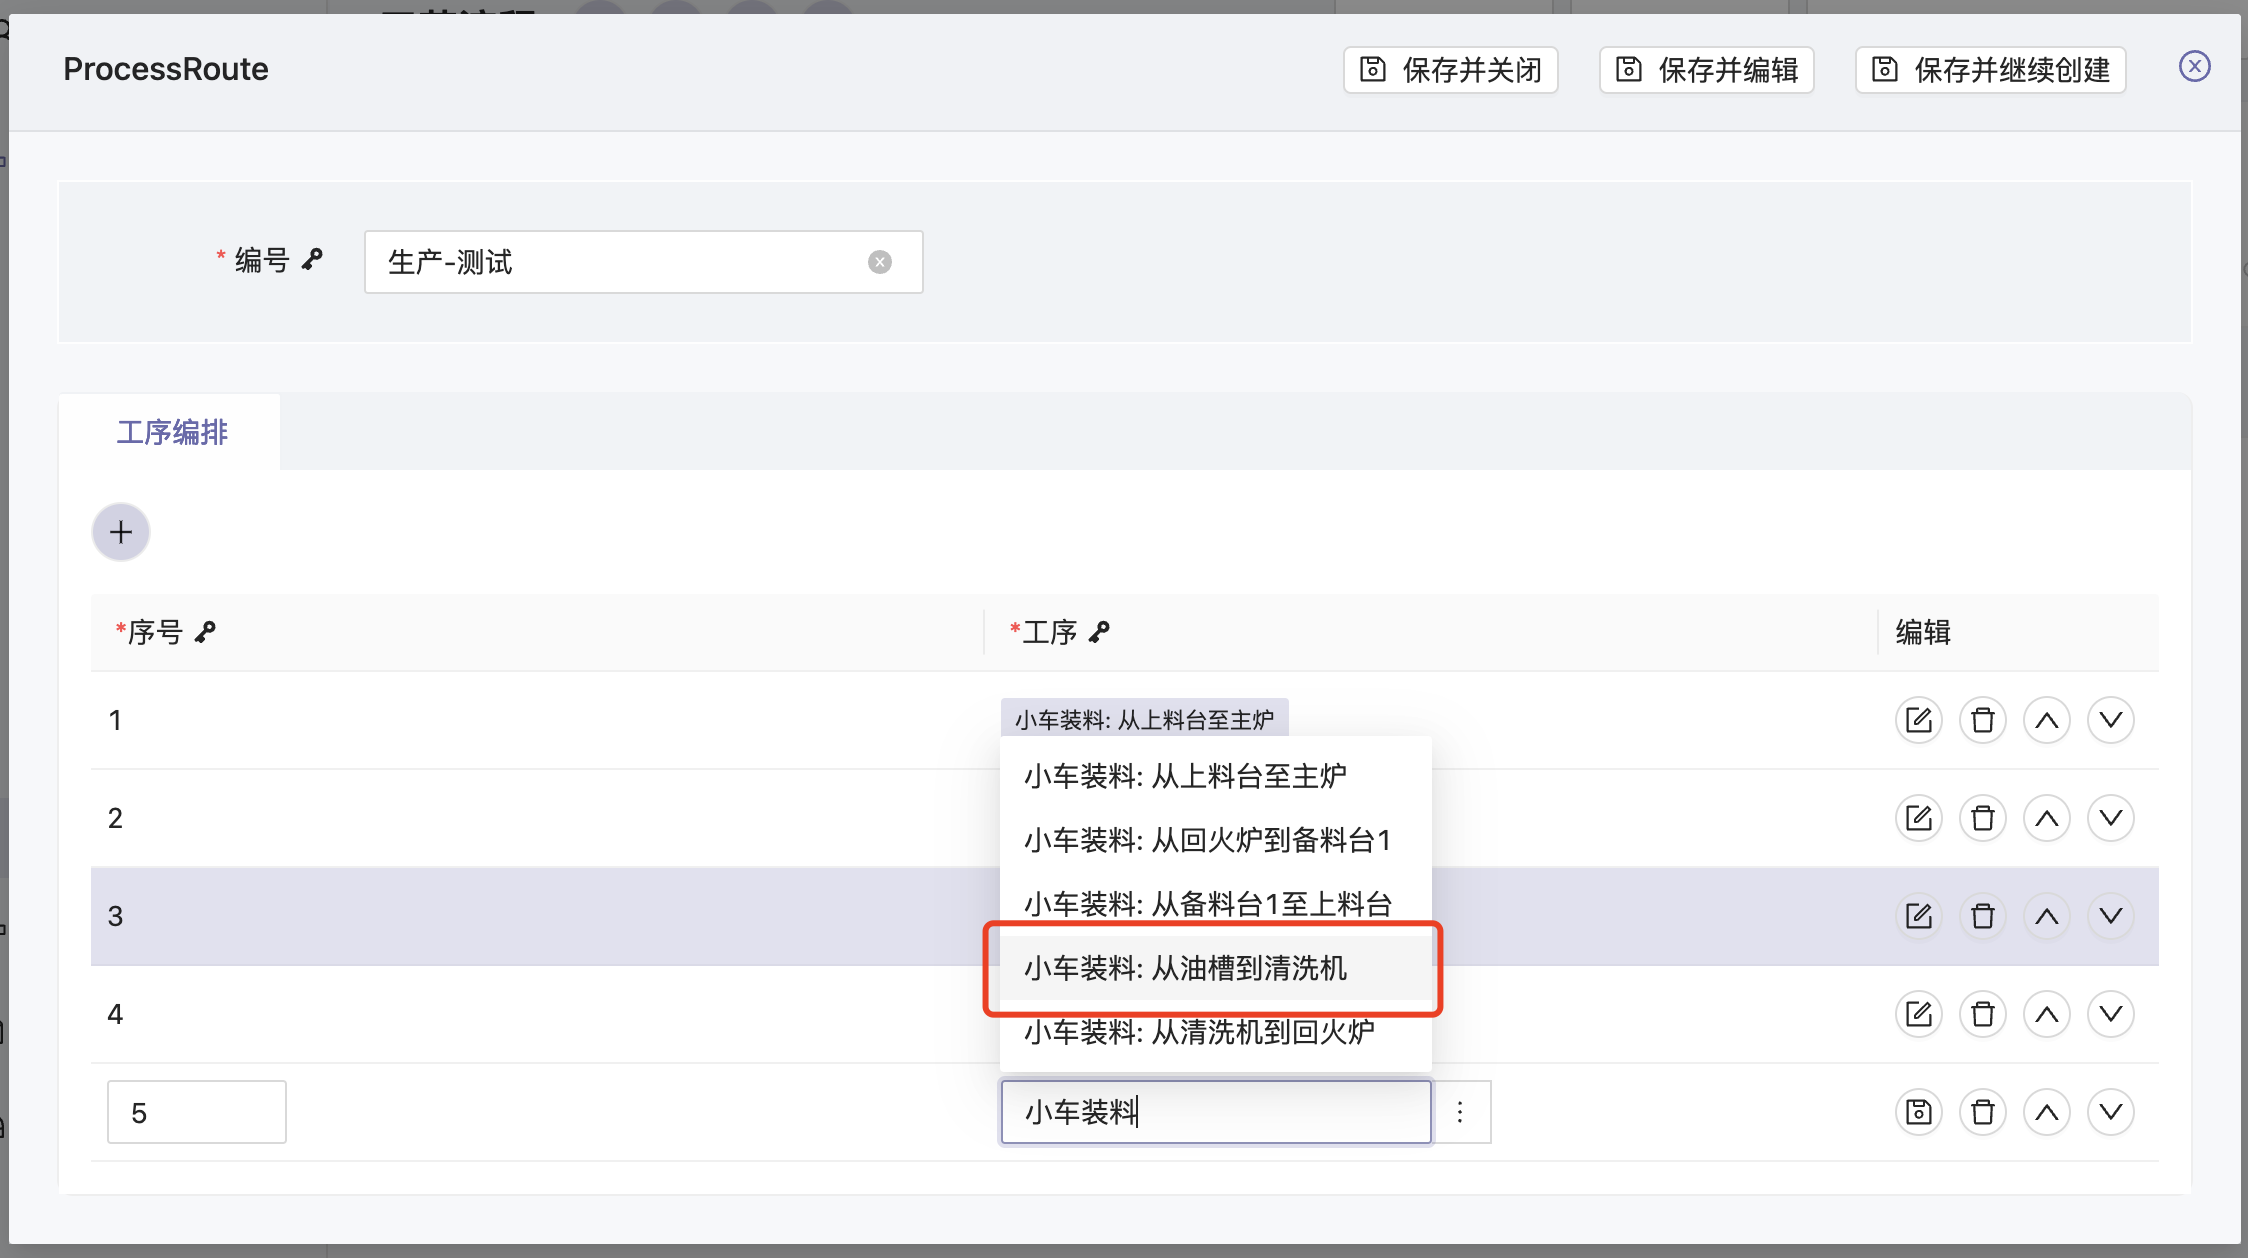This screenshot has height=1258, width=2248.
Task: Delete row 2 with the trash icon
Action: [1982, 818]
